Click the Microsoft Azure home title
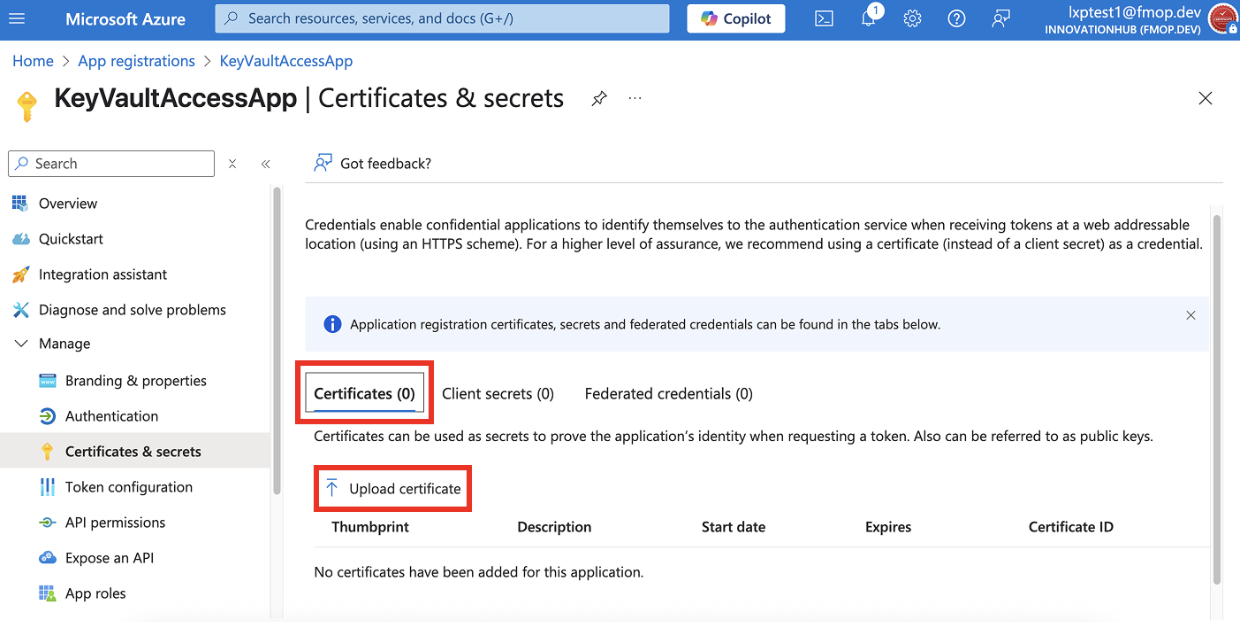Image resolution: width=1246 pixels, height=622 pixels. 125,19
